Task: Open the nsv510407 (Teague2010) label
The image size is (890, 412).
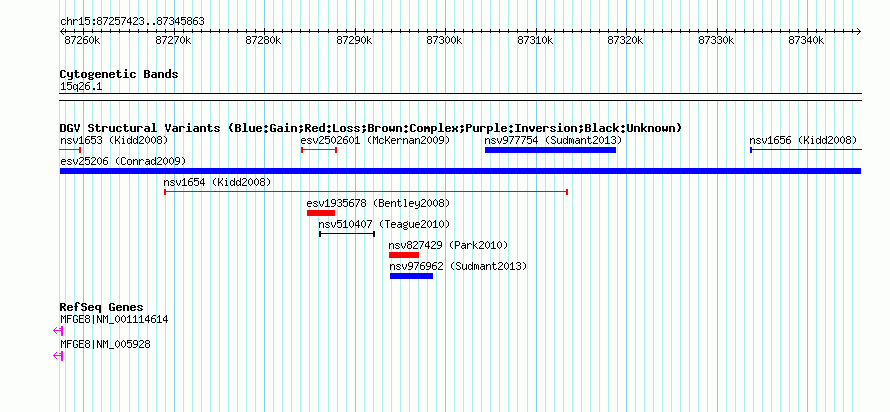Action: tap(384, 224)
